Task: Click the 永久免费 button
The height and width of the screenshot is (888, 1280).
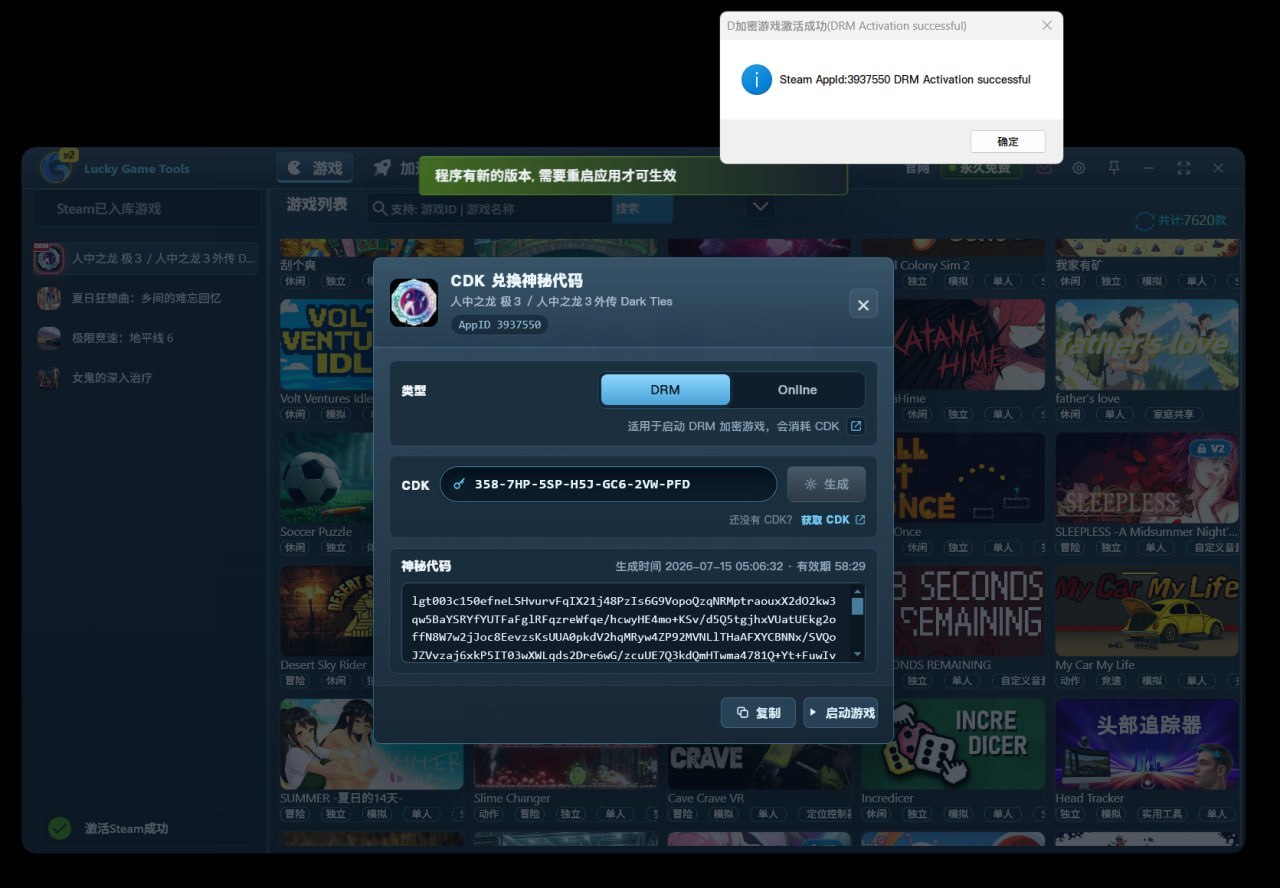Action: coord(981,168)
